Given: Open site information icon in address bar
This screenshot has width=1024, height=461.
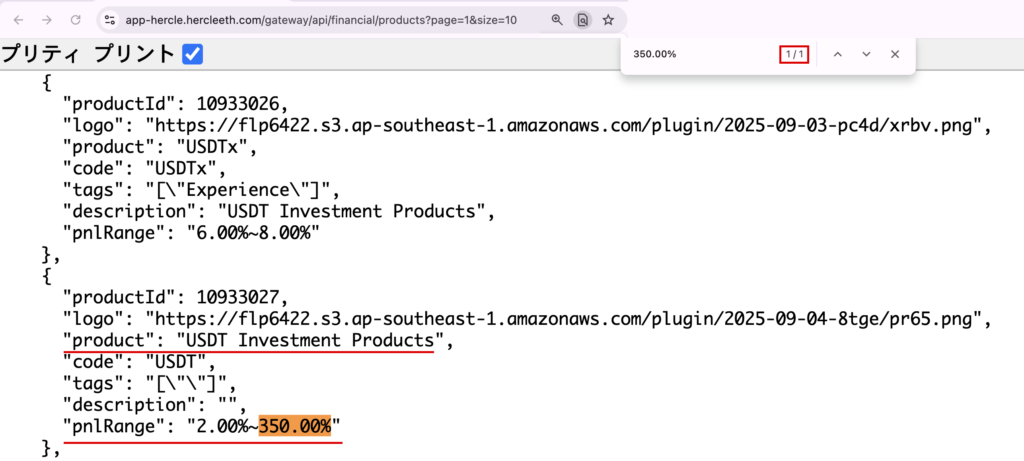Looking at the screenshot, I should tap(110, 20).
